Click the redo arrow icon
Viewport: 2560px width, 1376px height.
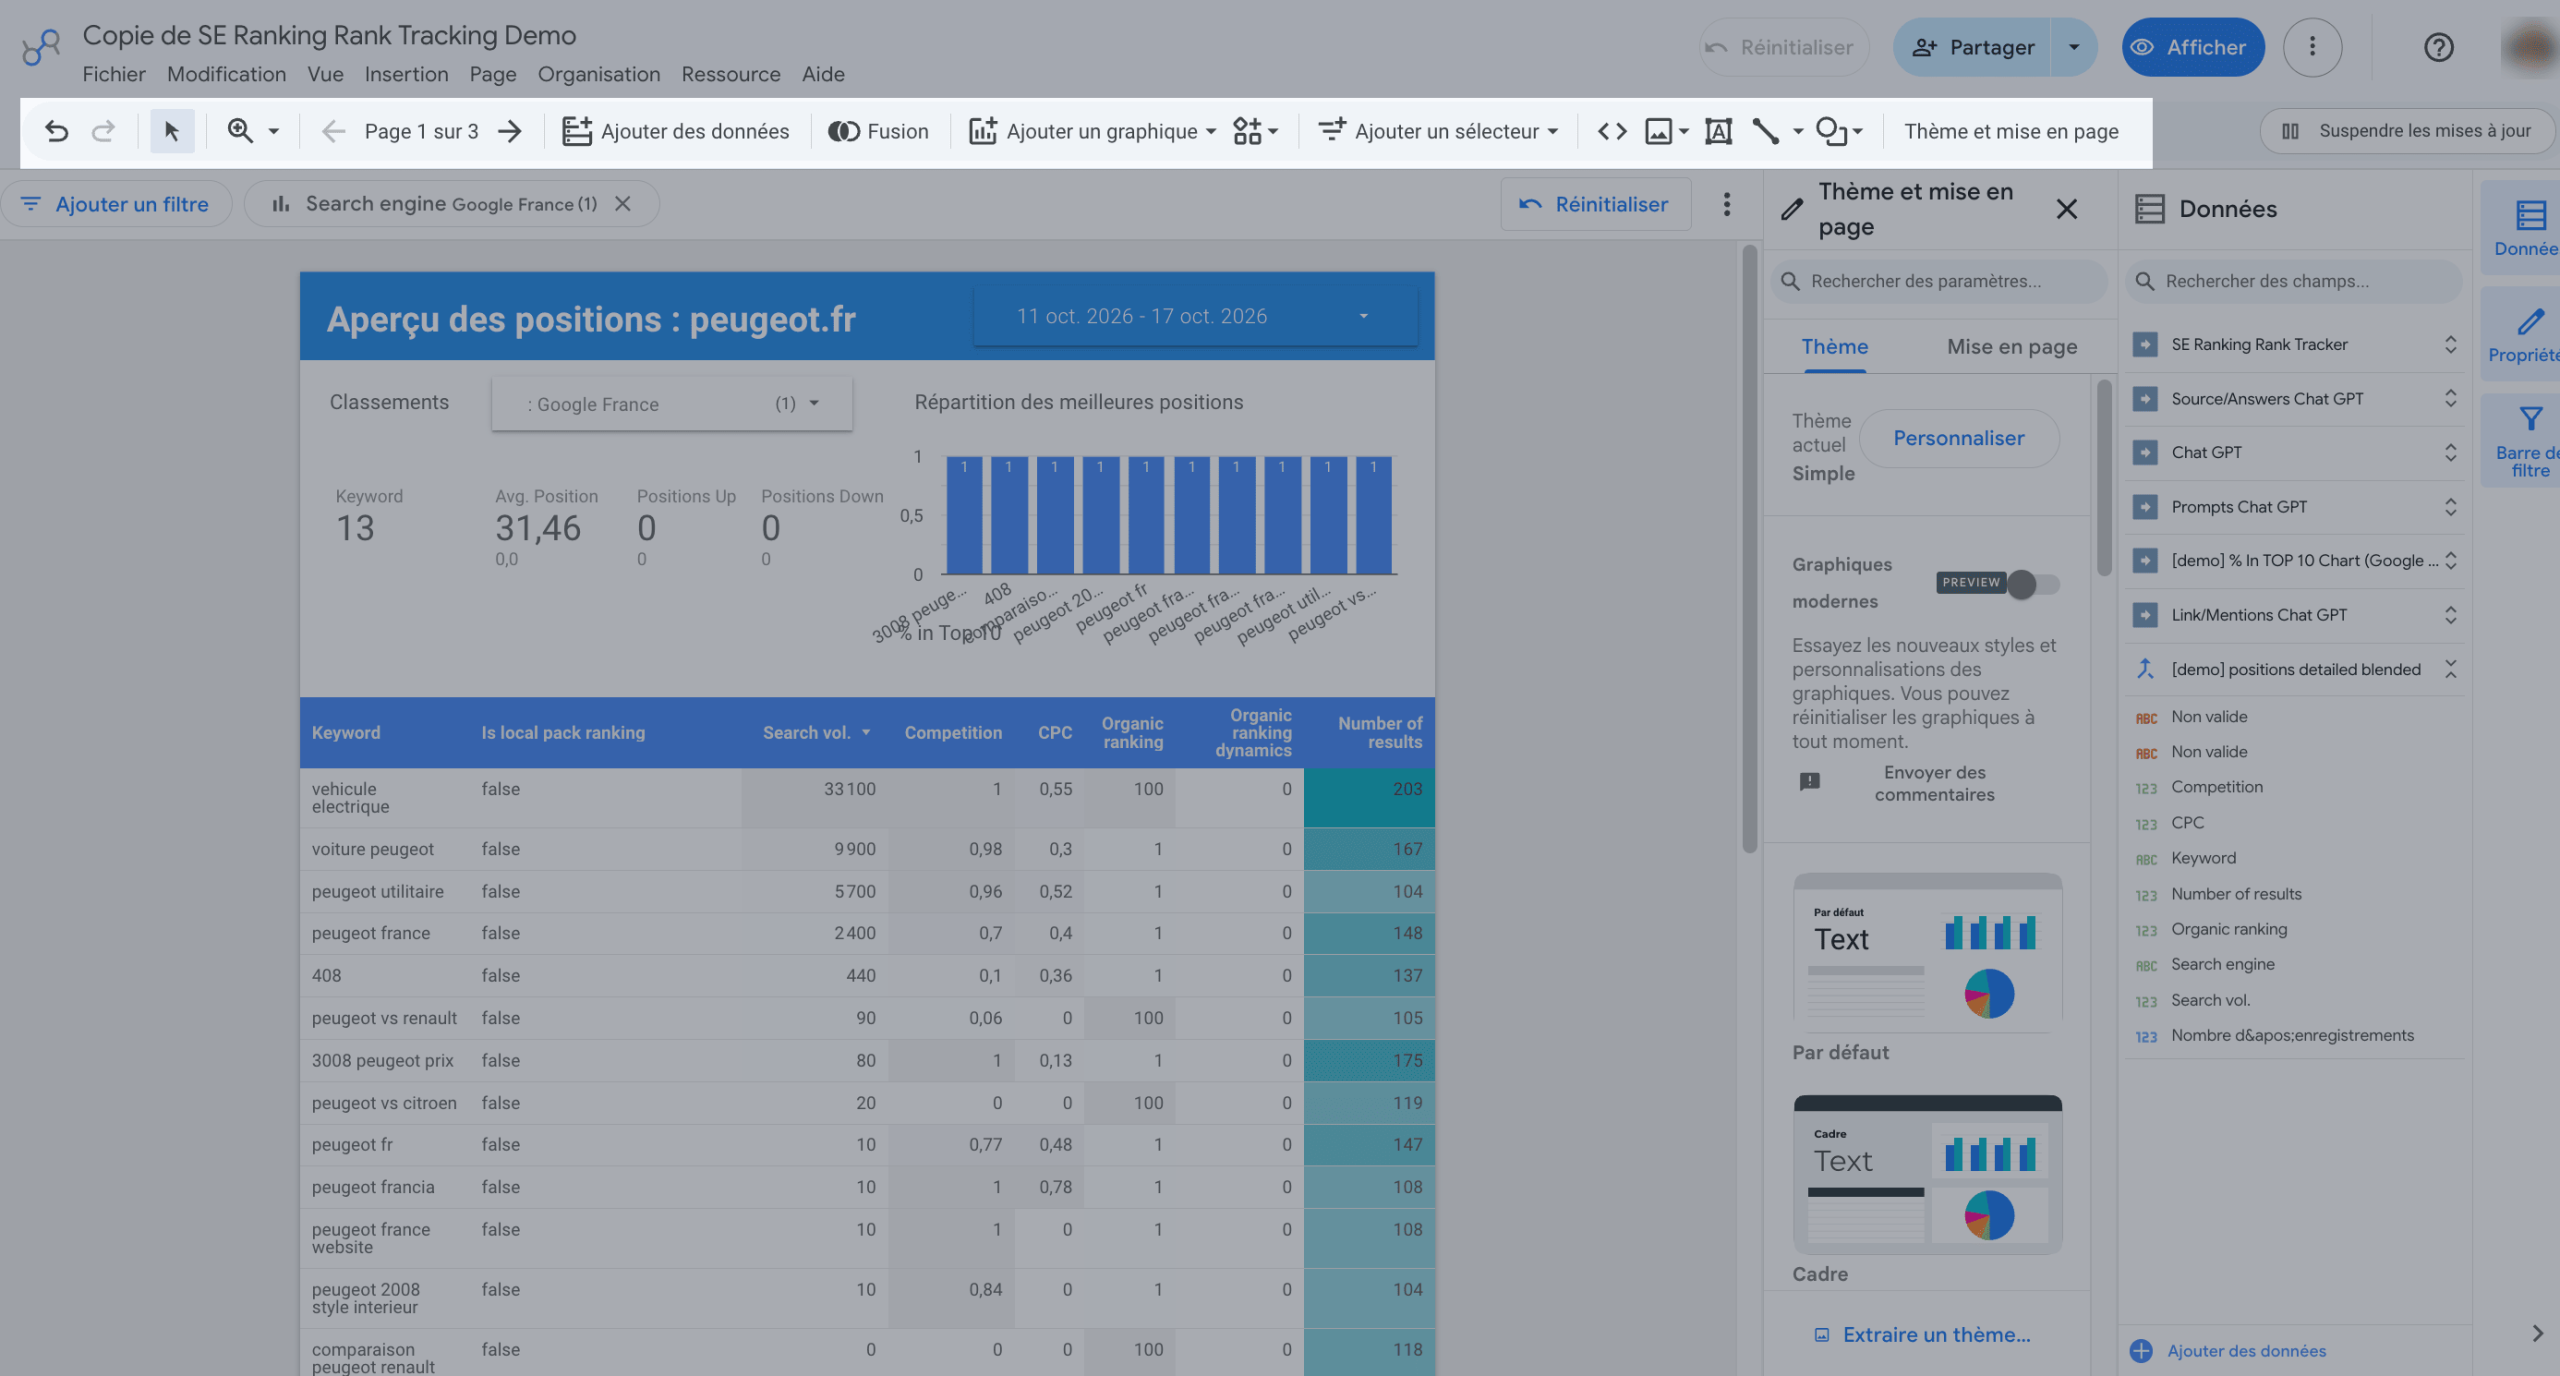pos(103,131)
